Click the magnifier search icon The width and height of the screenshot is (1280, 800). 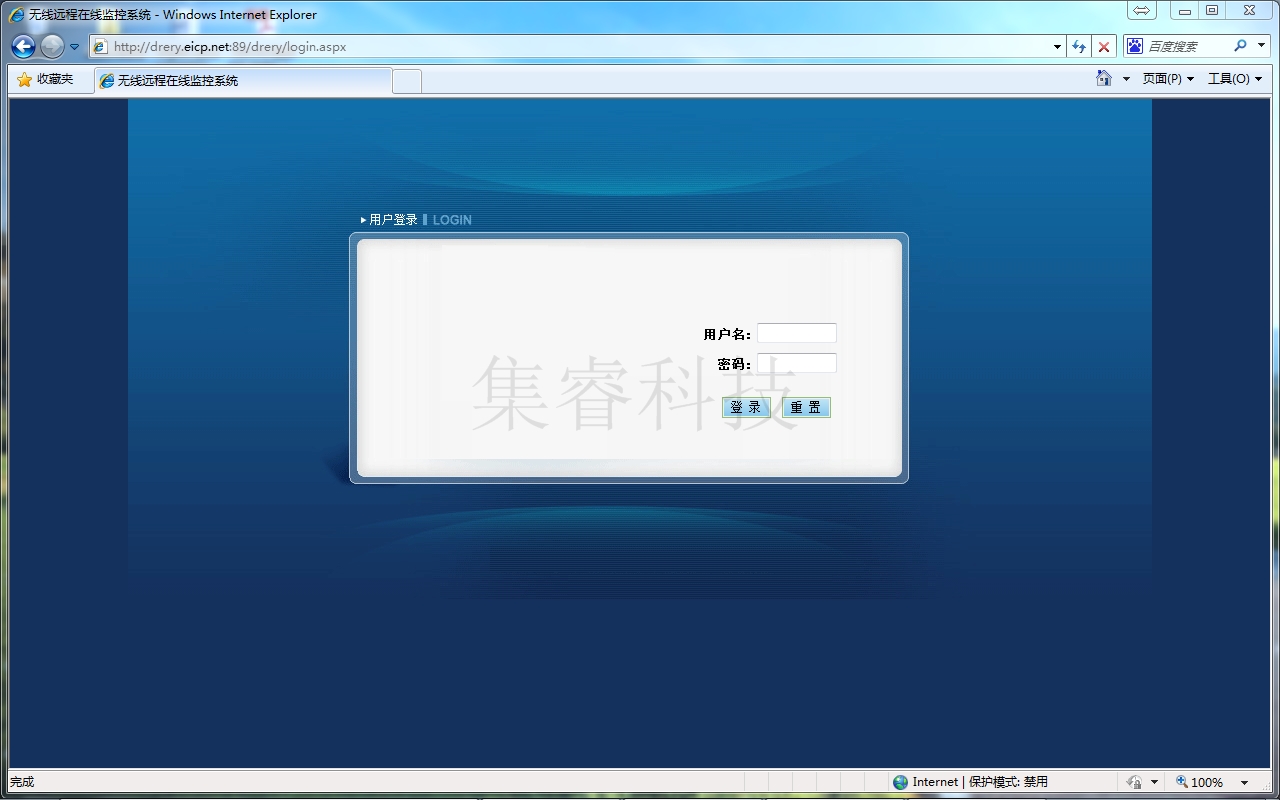[1240, 46]
